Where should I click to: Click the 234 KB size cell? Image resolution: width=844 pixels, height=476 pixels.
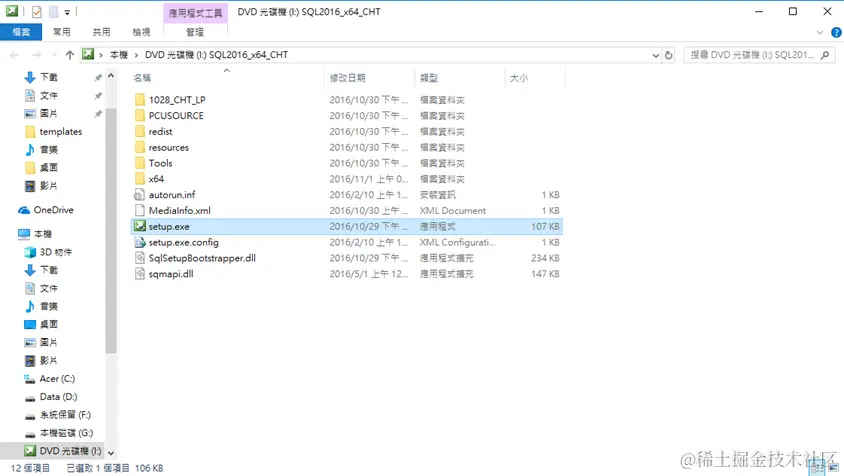tap(545, 258)
